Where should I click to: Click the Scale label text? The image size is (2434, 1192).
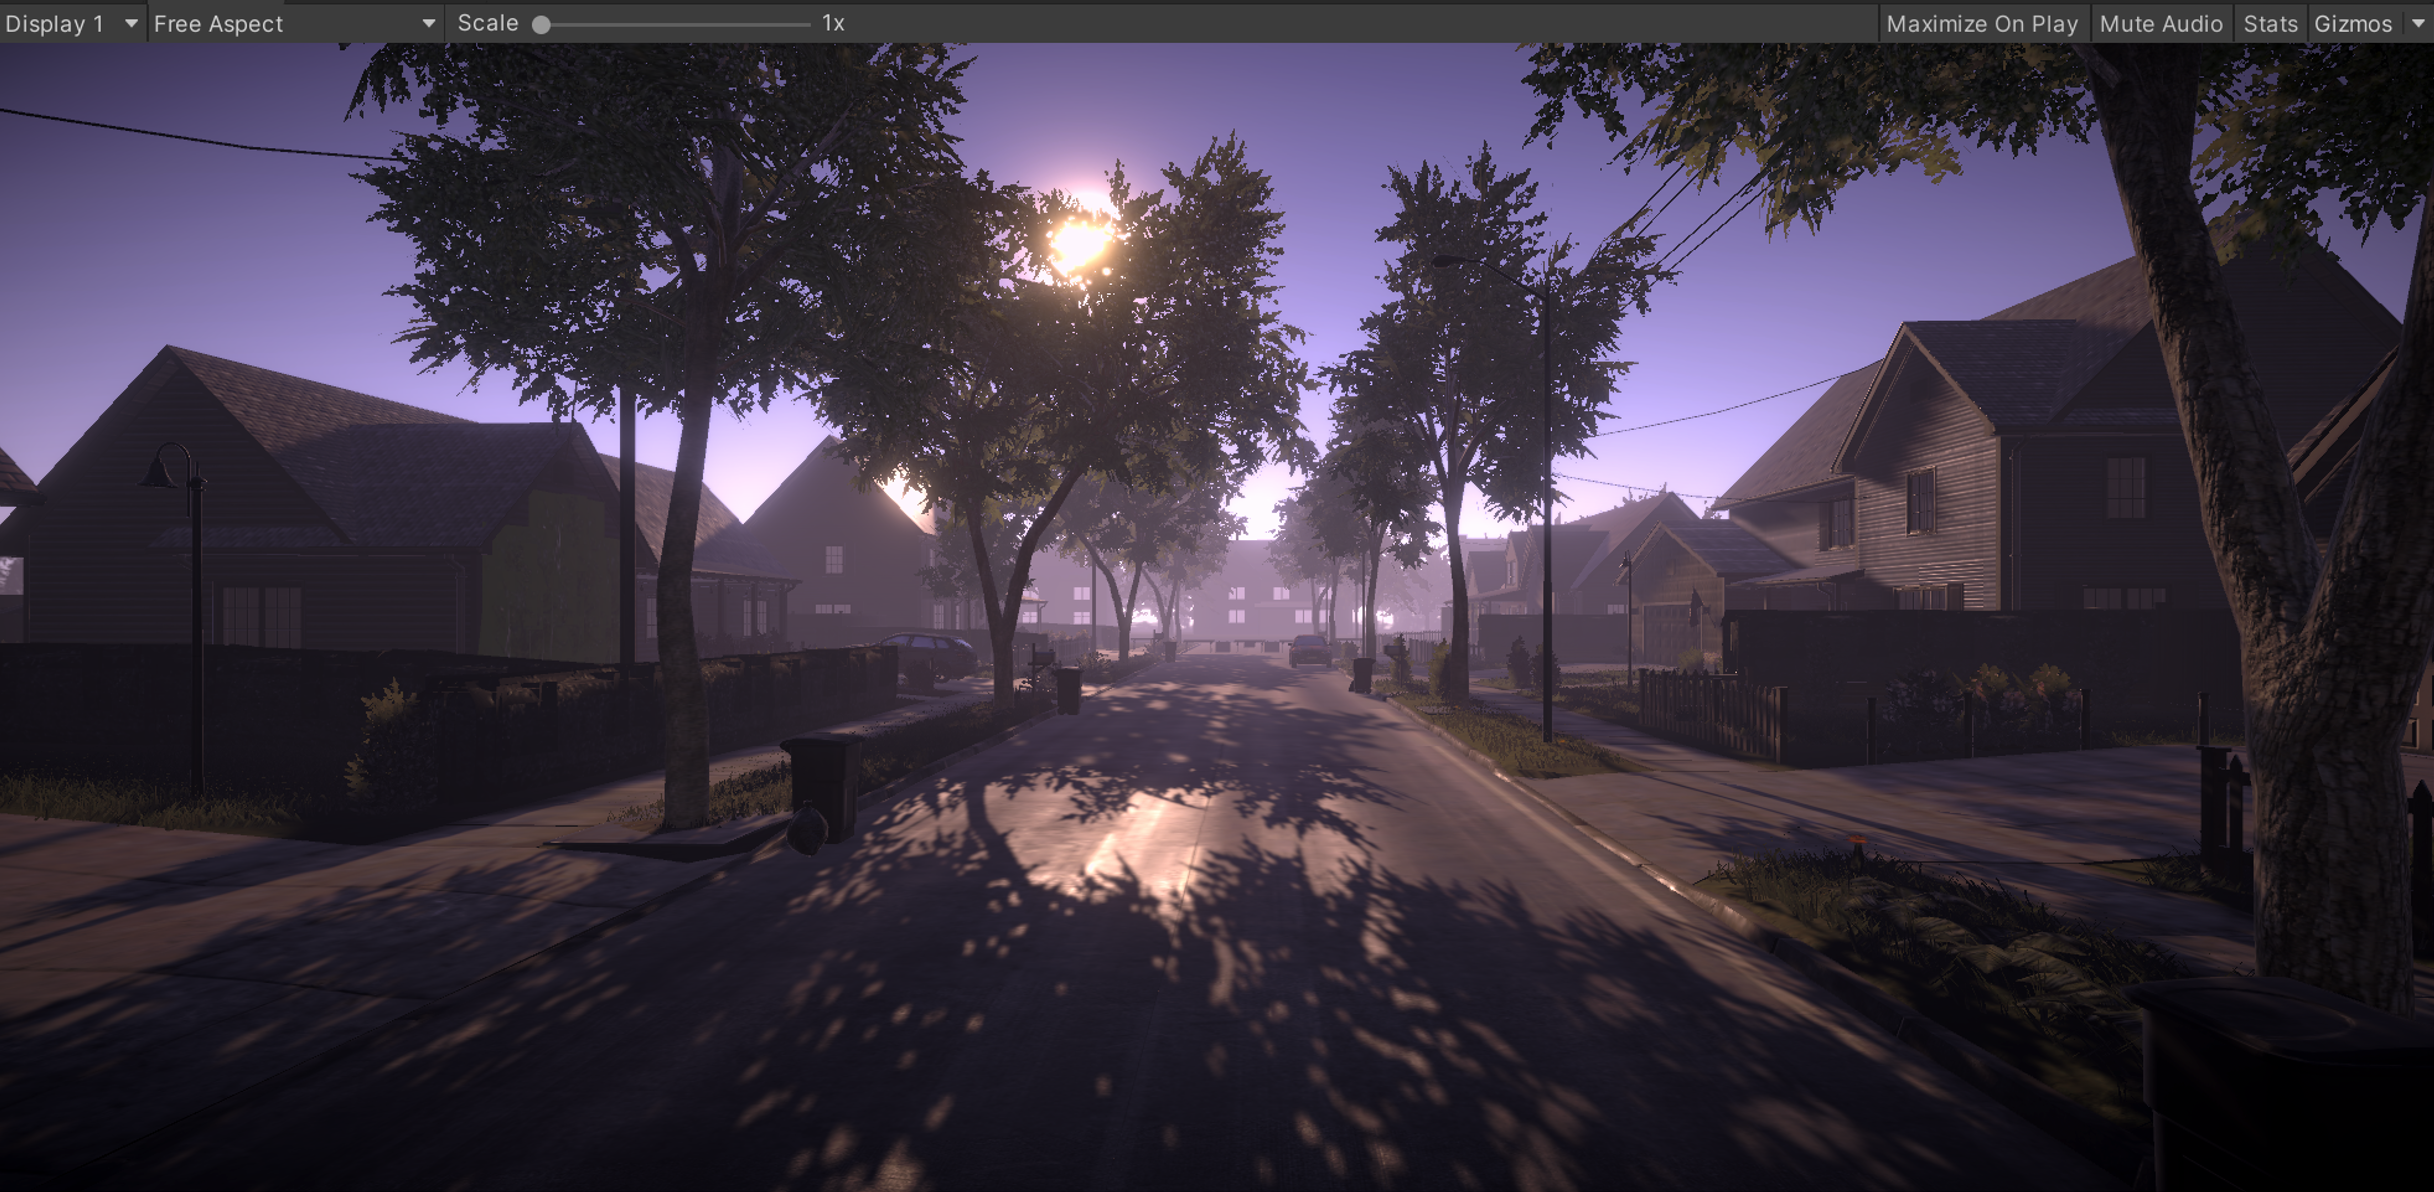click(487, 24)
